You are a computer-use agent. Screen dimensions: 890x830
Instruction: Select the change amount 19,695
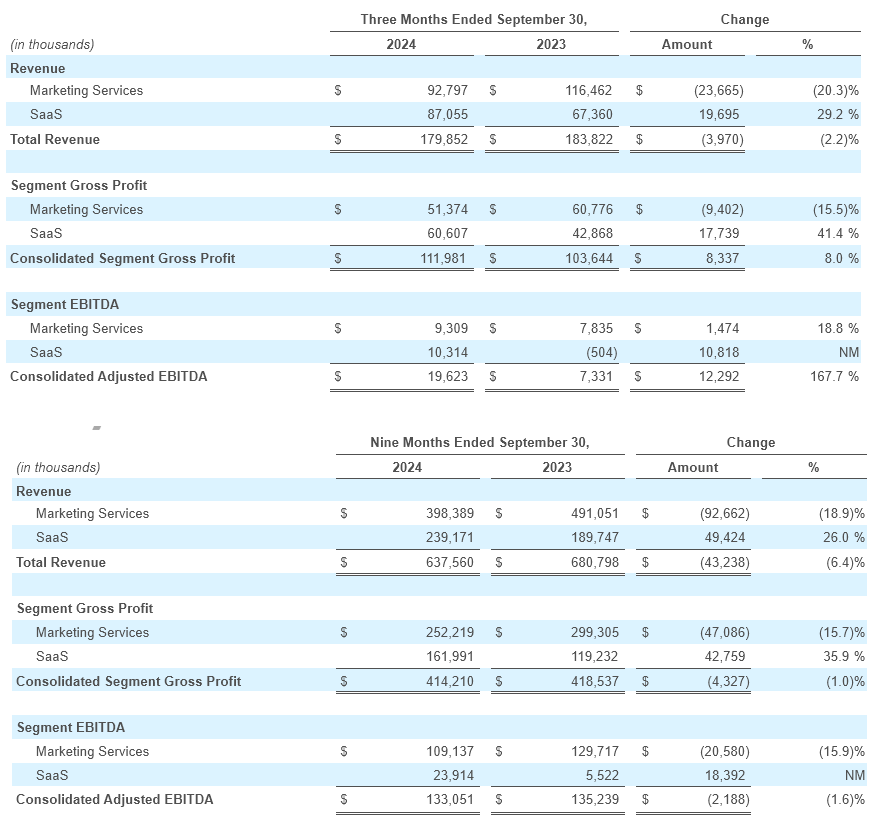tap(719, 115)
